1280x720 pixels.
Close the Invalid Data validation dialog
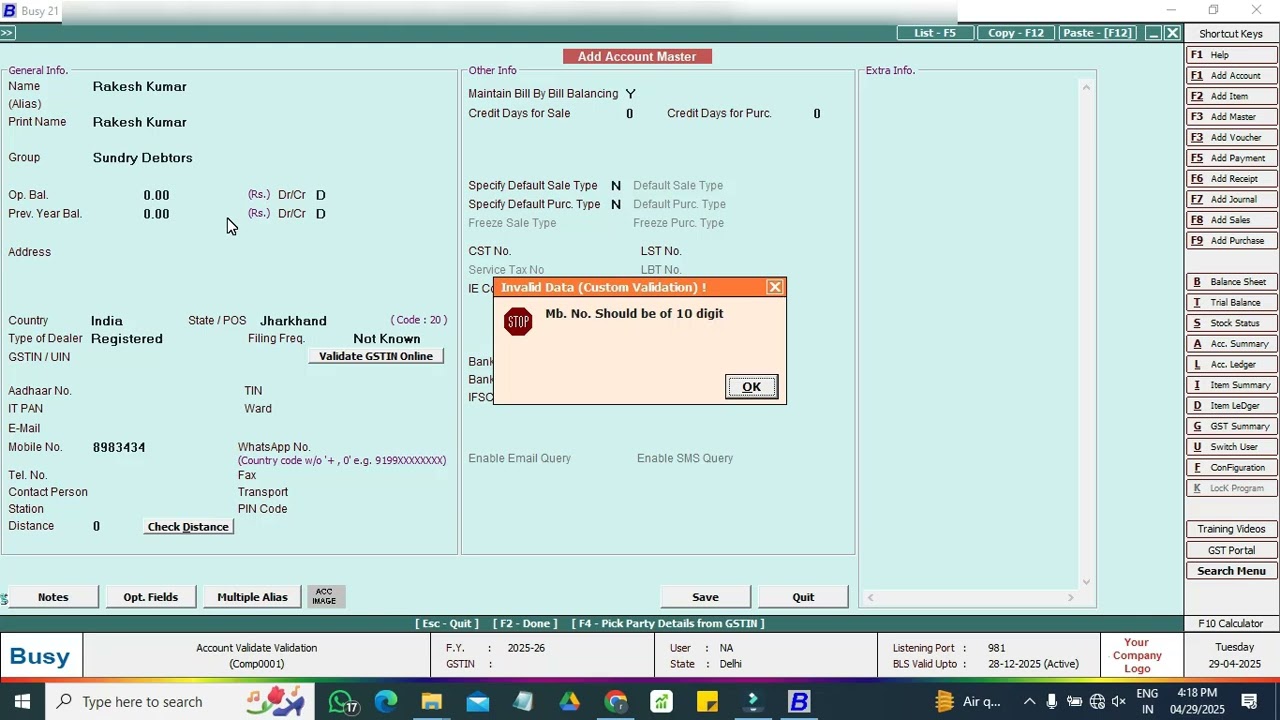point(775,287)
